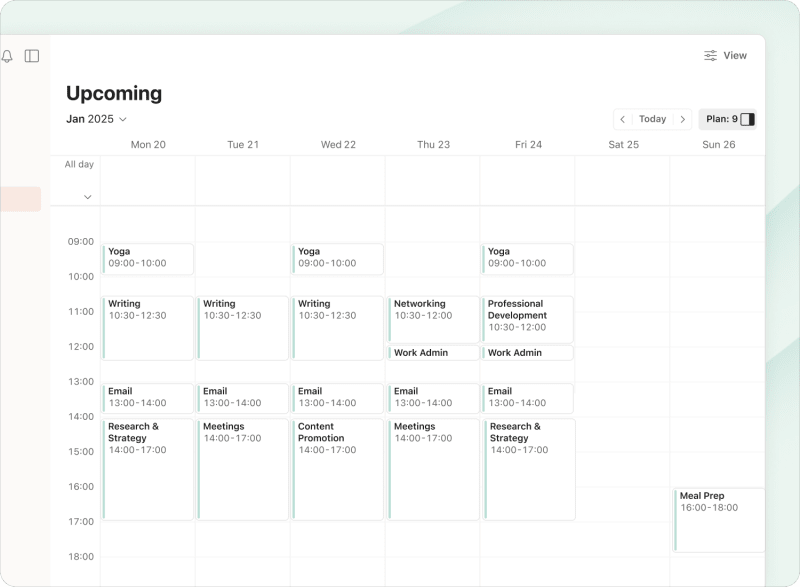The width and height of the screenshot is (800, 587).
Task: Toggle the Plan: 9 panel switch
Action: pos(745,119)
